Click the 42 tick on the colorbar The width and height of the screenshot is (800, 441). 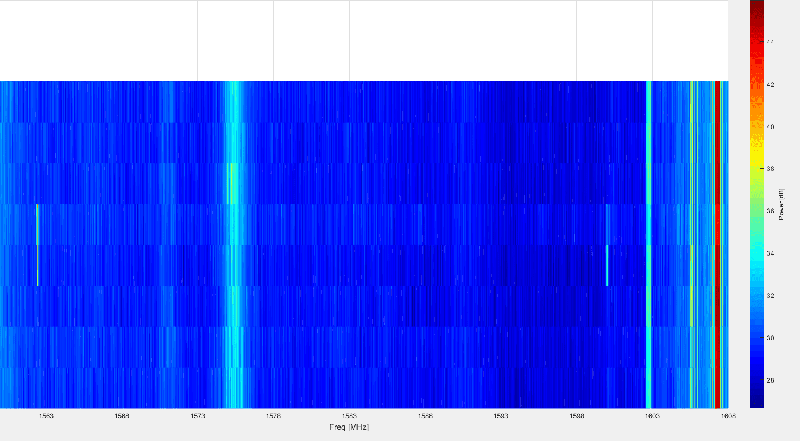[x=770, y=85]
